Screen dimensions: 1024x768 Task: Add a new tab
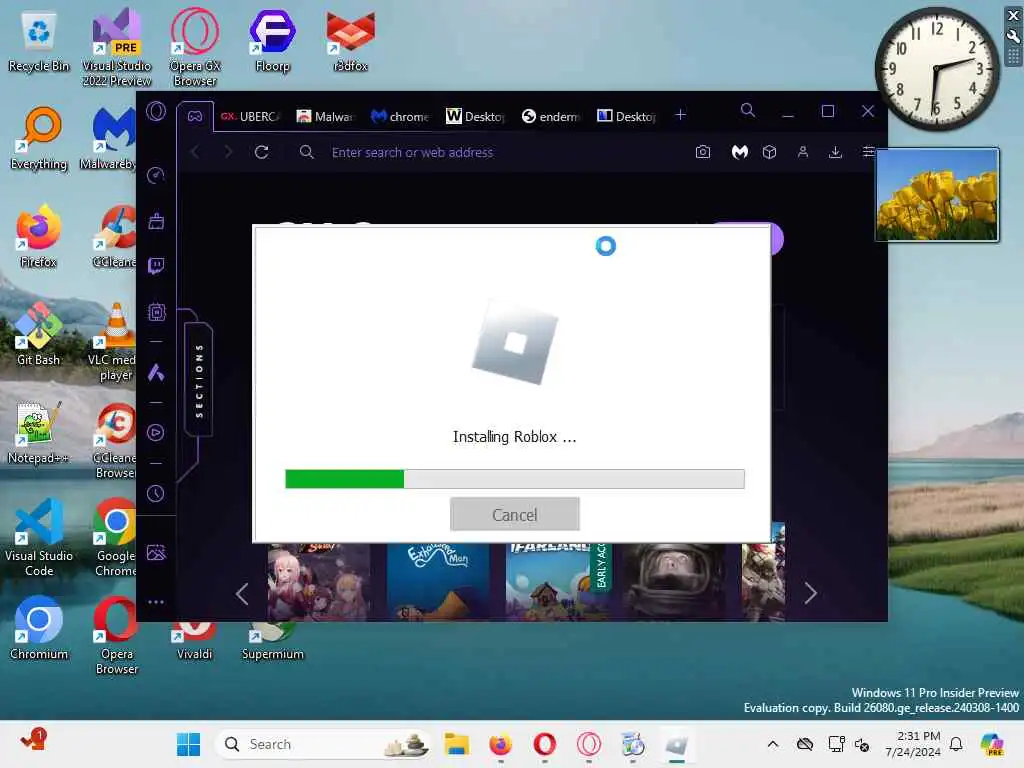[x=680, y=115]
